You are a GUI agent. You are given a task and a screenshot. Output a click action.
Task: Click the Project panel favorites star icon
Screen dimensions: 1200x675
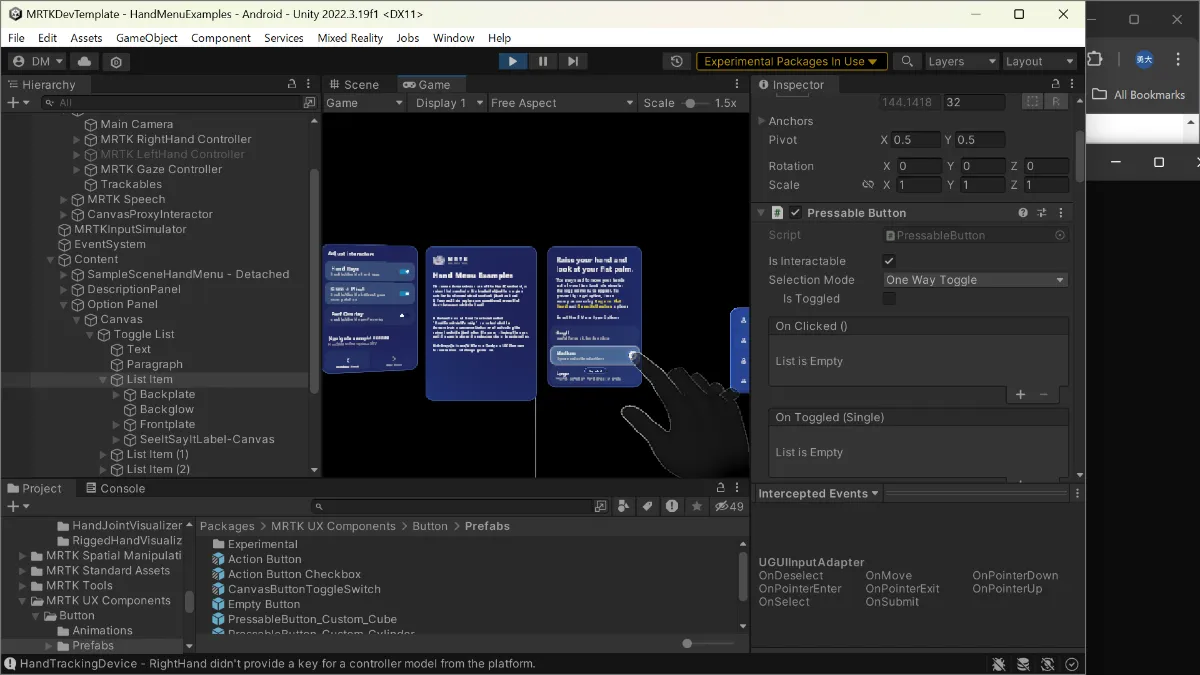tap(695, 507)
